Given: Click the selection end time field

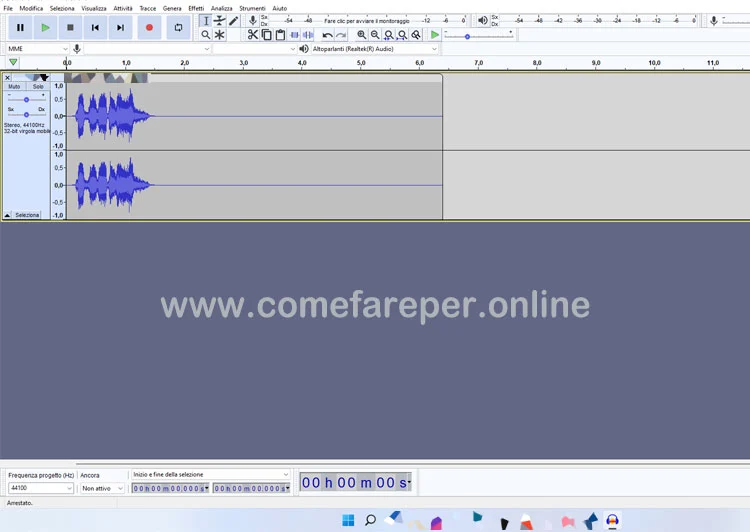Looking at the screenshot, I should pos(252,488).
